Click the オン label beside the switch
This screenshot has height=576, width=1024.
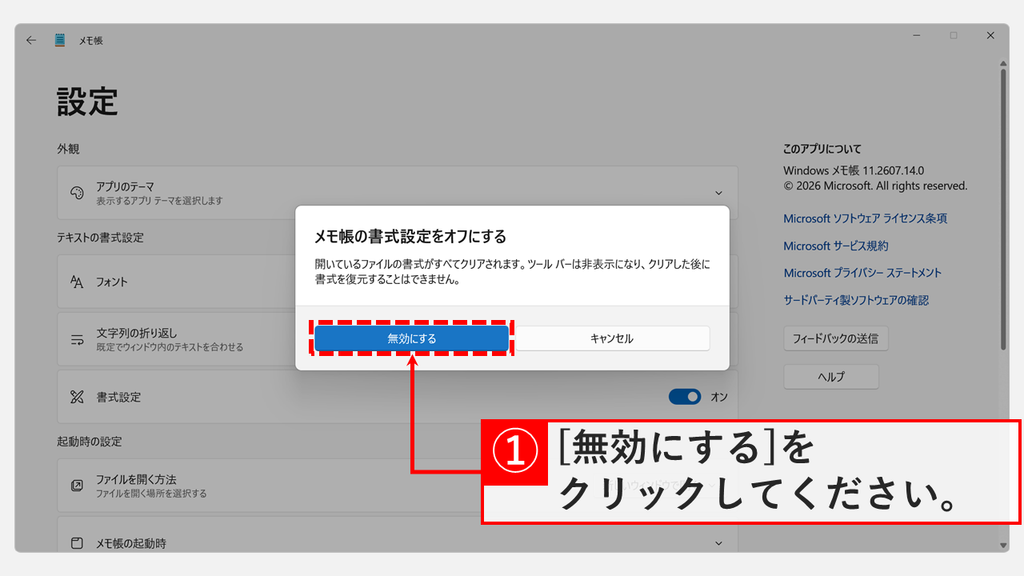click(x=719, y=397)
